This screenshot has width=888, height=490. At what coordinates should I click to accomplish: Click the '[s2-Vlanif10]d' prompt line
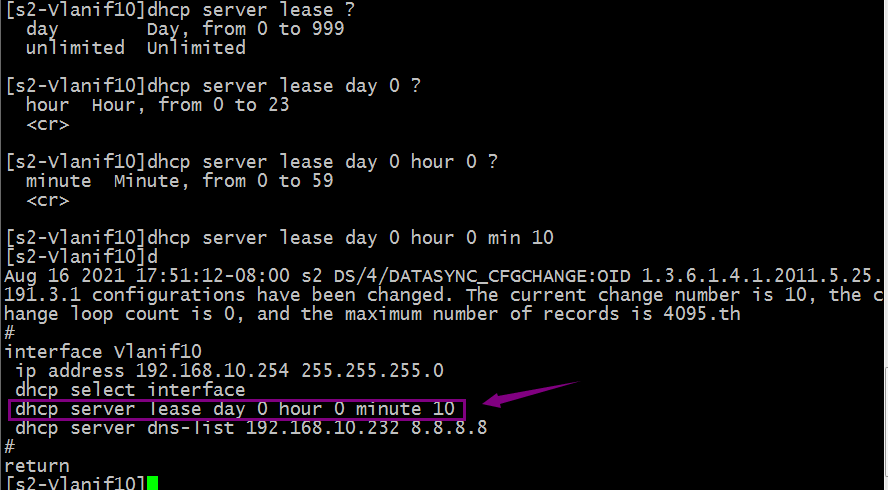81,257
